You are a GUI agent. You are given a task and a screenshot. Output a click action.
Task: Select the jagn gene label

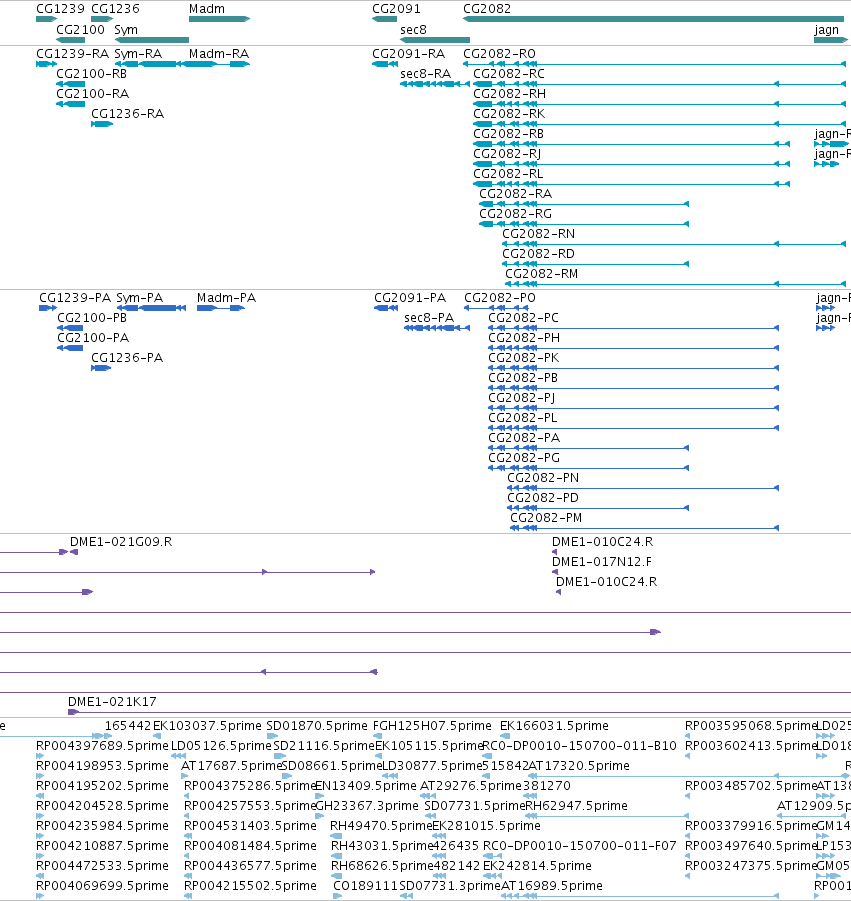[x=826, y=29]
